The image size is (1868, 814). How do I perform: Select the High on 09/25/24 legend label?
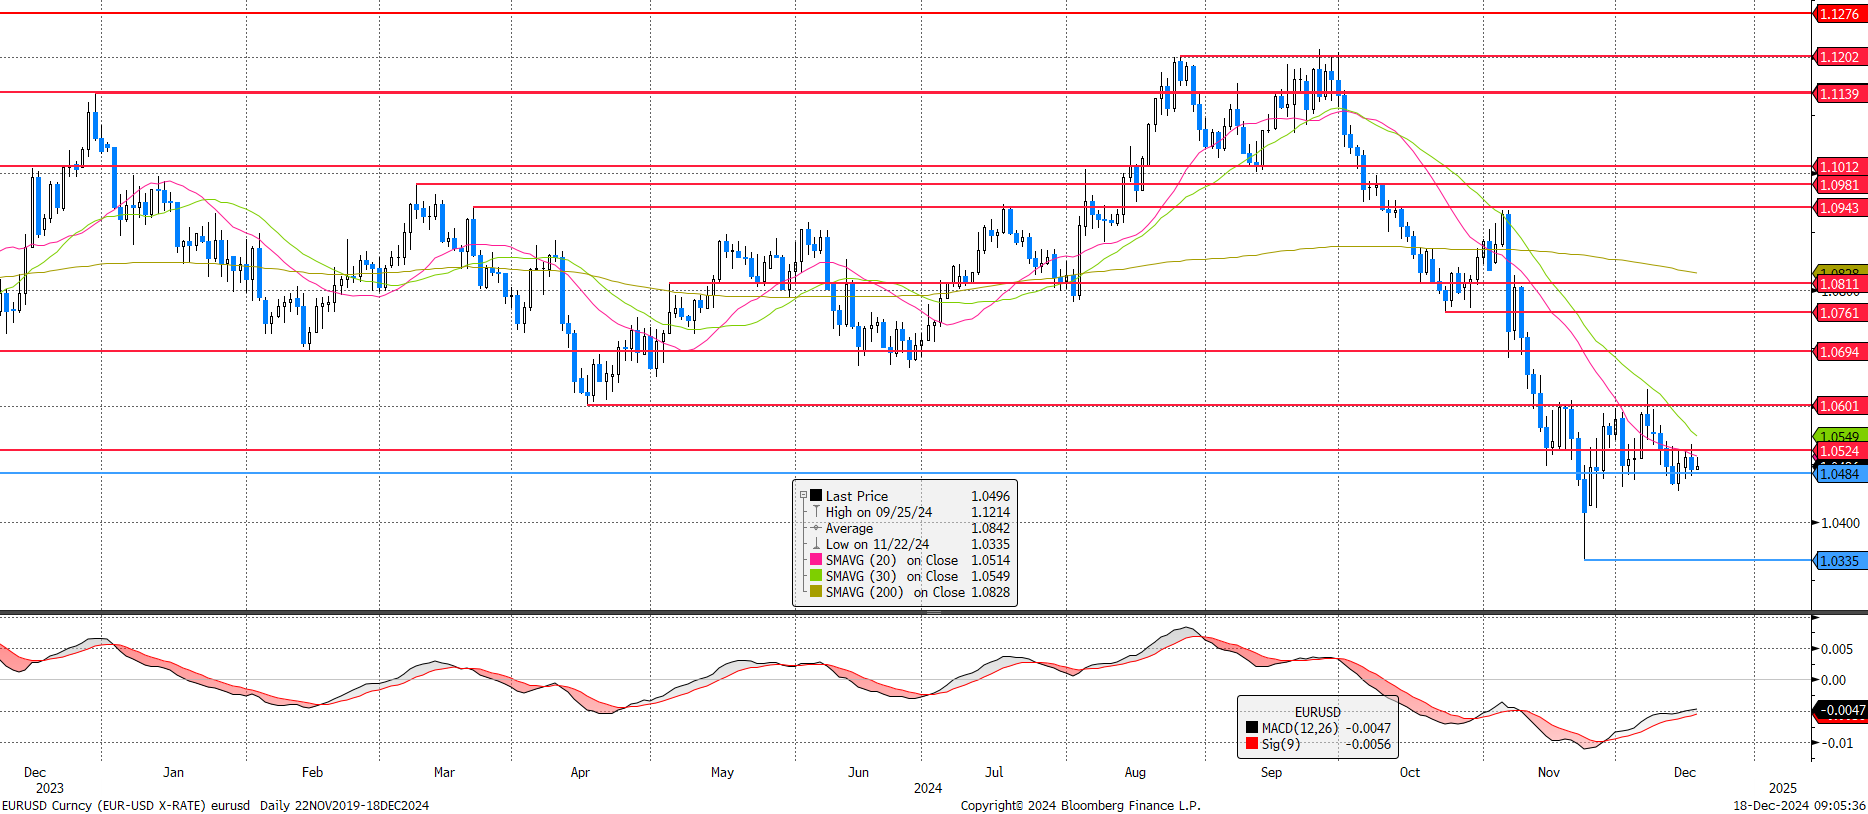point(878,512)
